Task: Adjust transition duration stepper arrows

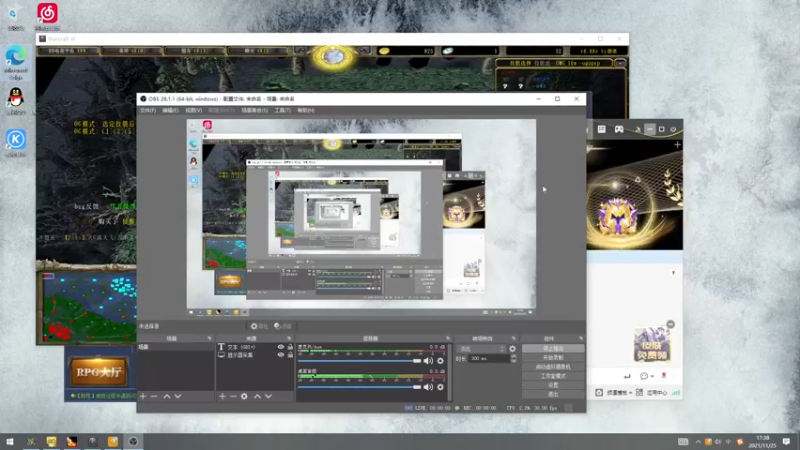Action: [x=513, y=359]
